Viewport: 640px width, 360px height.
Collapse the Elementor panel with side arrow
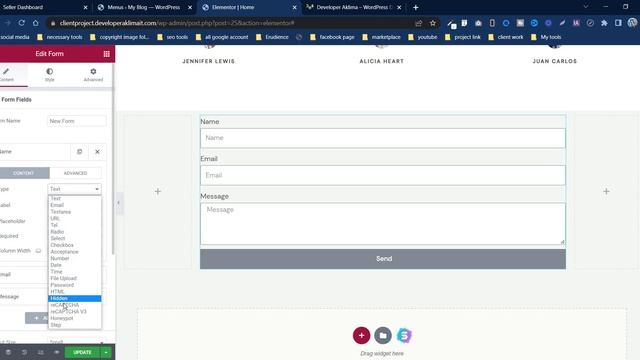tap(118, 202)
